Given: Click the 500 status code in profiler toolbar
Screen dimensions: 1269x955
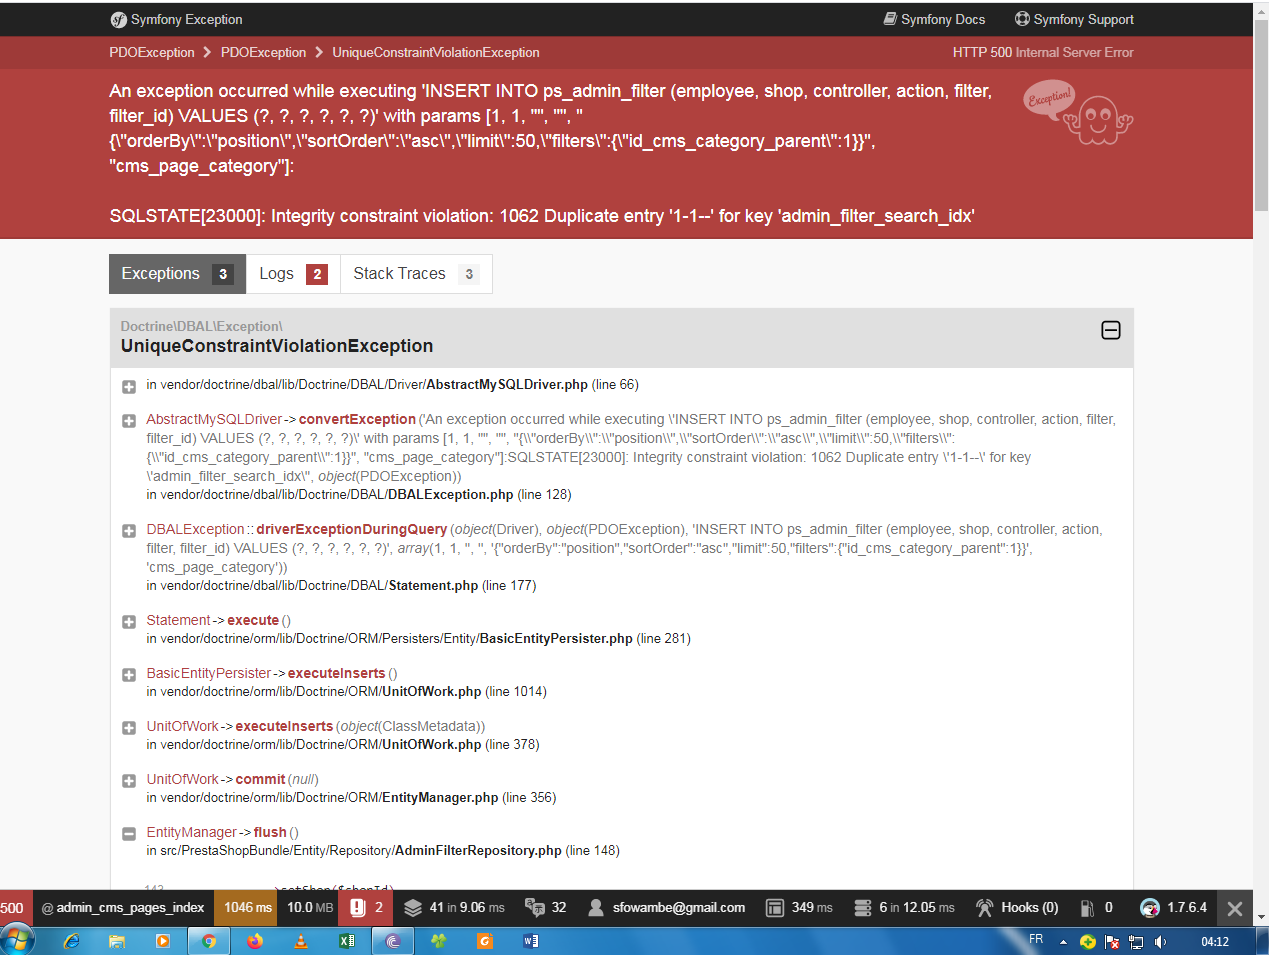Looking at the screenshot, I should [x=15, y=908].
